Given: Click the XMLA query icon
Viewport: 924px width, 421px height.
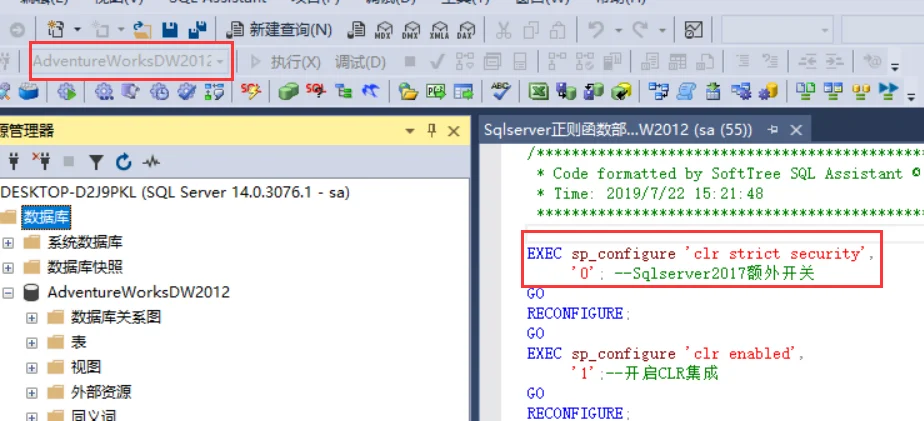Looking at the screenshot, I should click(439, 29).
